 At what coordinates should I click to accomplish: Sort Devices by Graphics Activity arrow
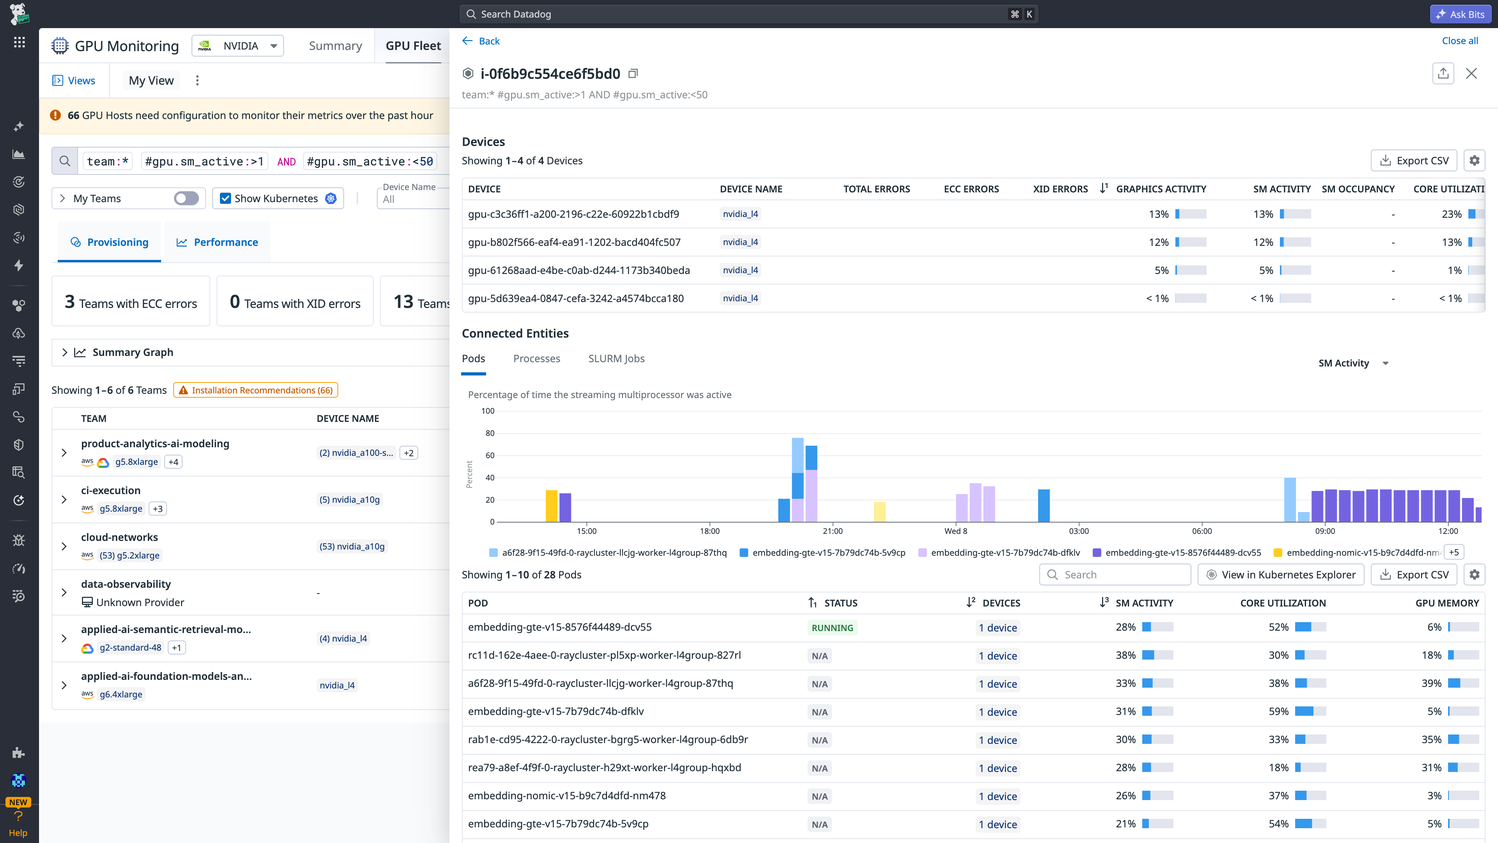(x=1104, y=189)
